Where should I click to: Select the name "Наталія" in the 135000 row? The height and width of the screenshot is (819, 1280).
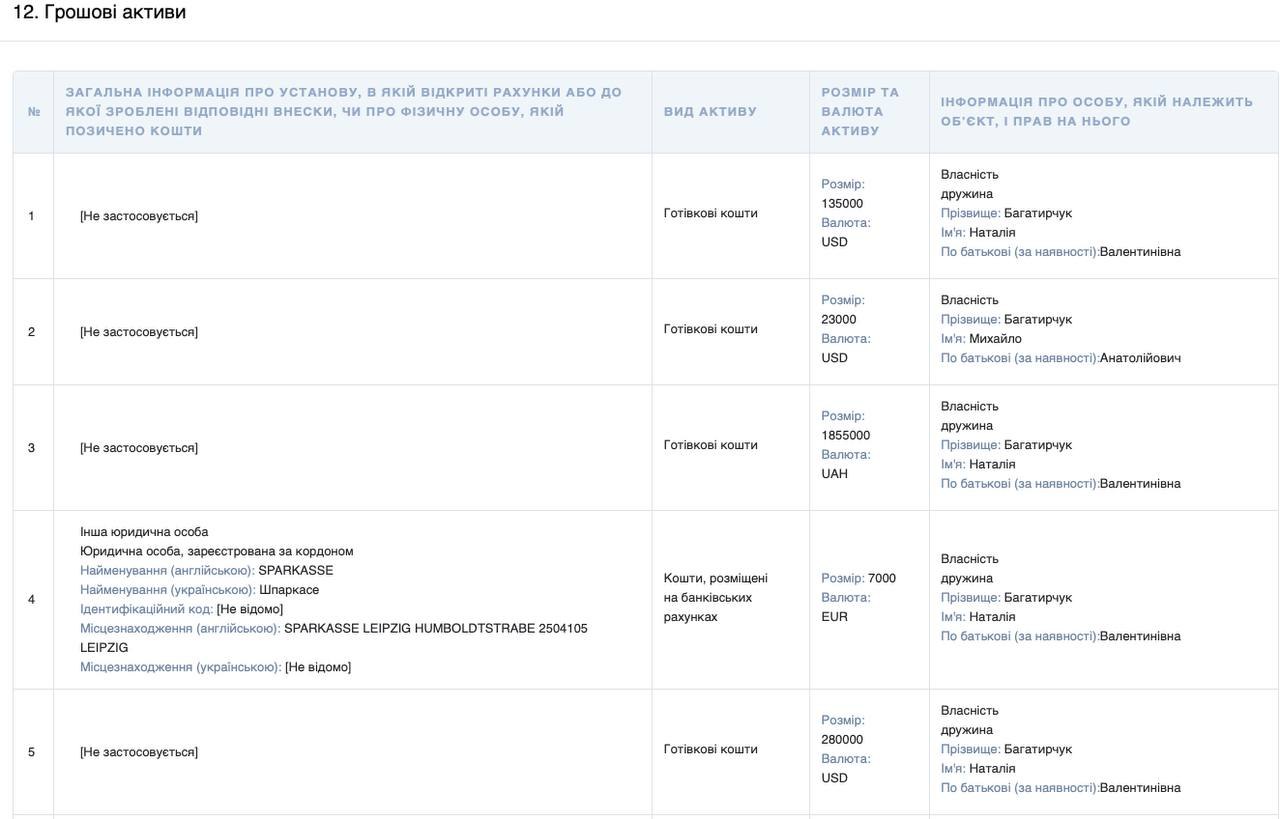992,233
